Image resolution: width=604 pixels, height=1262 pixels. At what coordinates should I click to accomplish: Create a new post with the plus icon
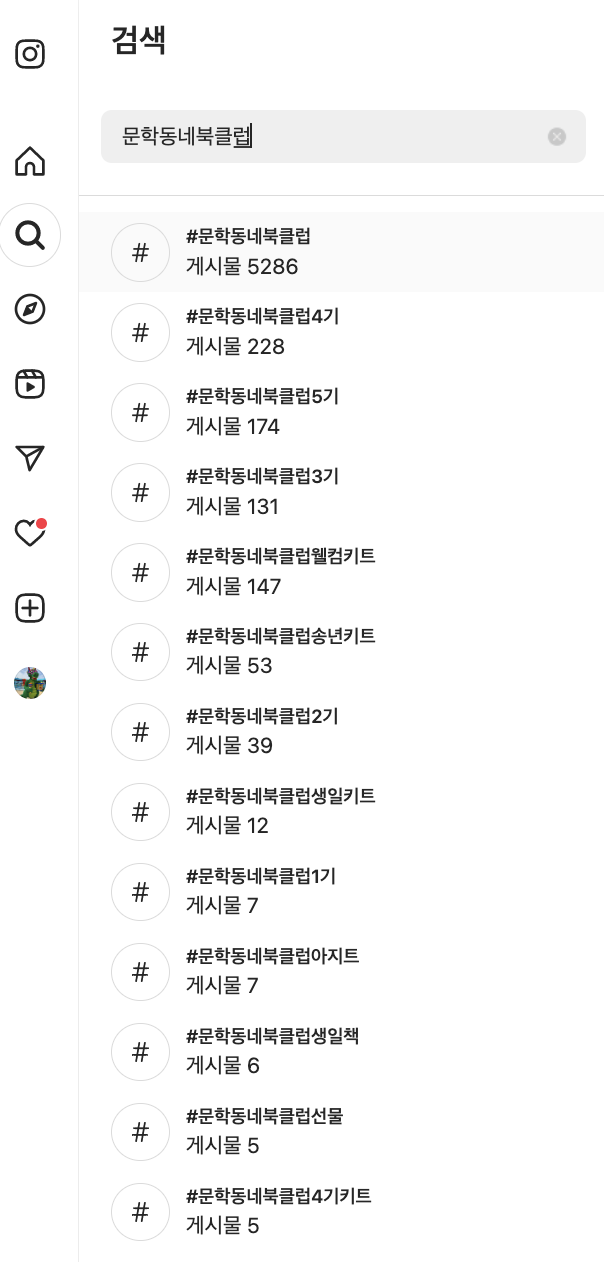click(x=30, y=608)
